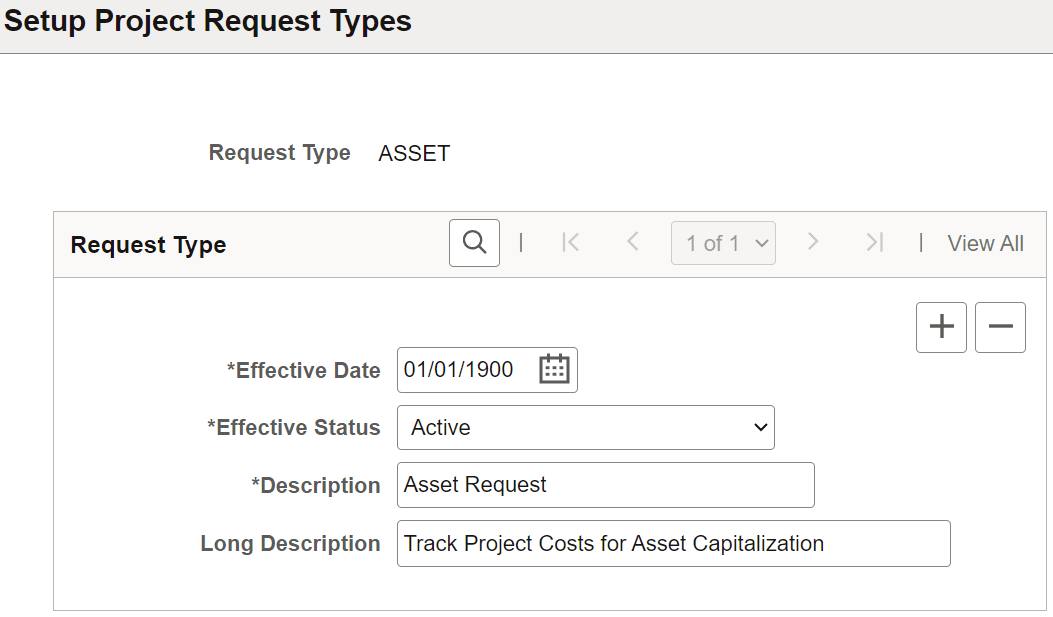Jump to the last record arrow
Viewport: 1053px width, 617px height.
(874, 242)
